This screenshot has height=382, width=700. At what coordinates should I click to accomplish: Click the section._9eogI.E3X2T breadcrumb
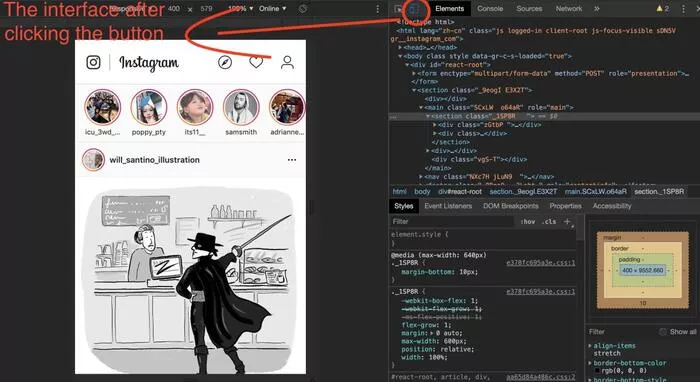(x=523, y=191)
